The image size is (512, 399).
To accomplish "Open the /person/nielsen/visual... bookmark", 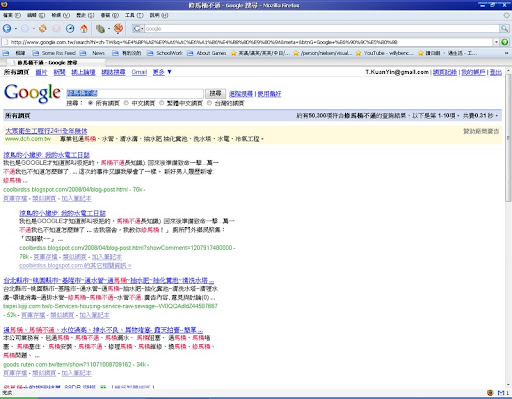I will coord(322,53).
